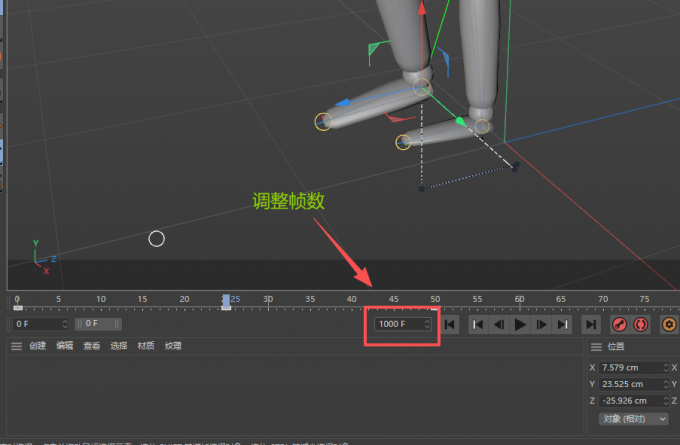Viewport: 680px width, 445px height.
Task: Go to previous keyframe button
Action: [x=477, y=324]
